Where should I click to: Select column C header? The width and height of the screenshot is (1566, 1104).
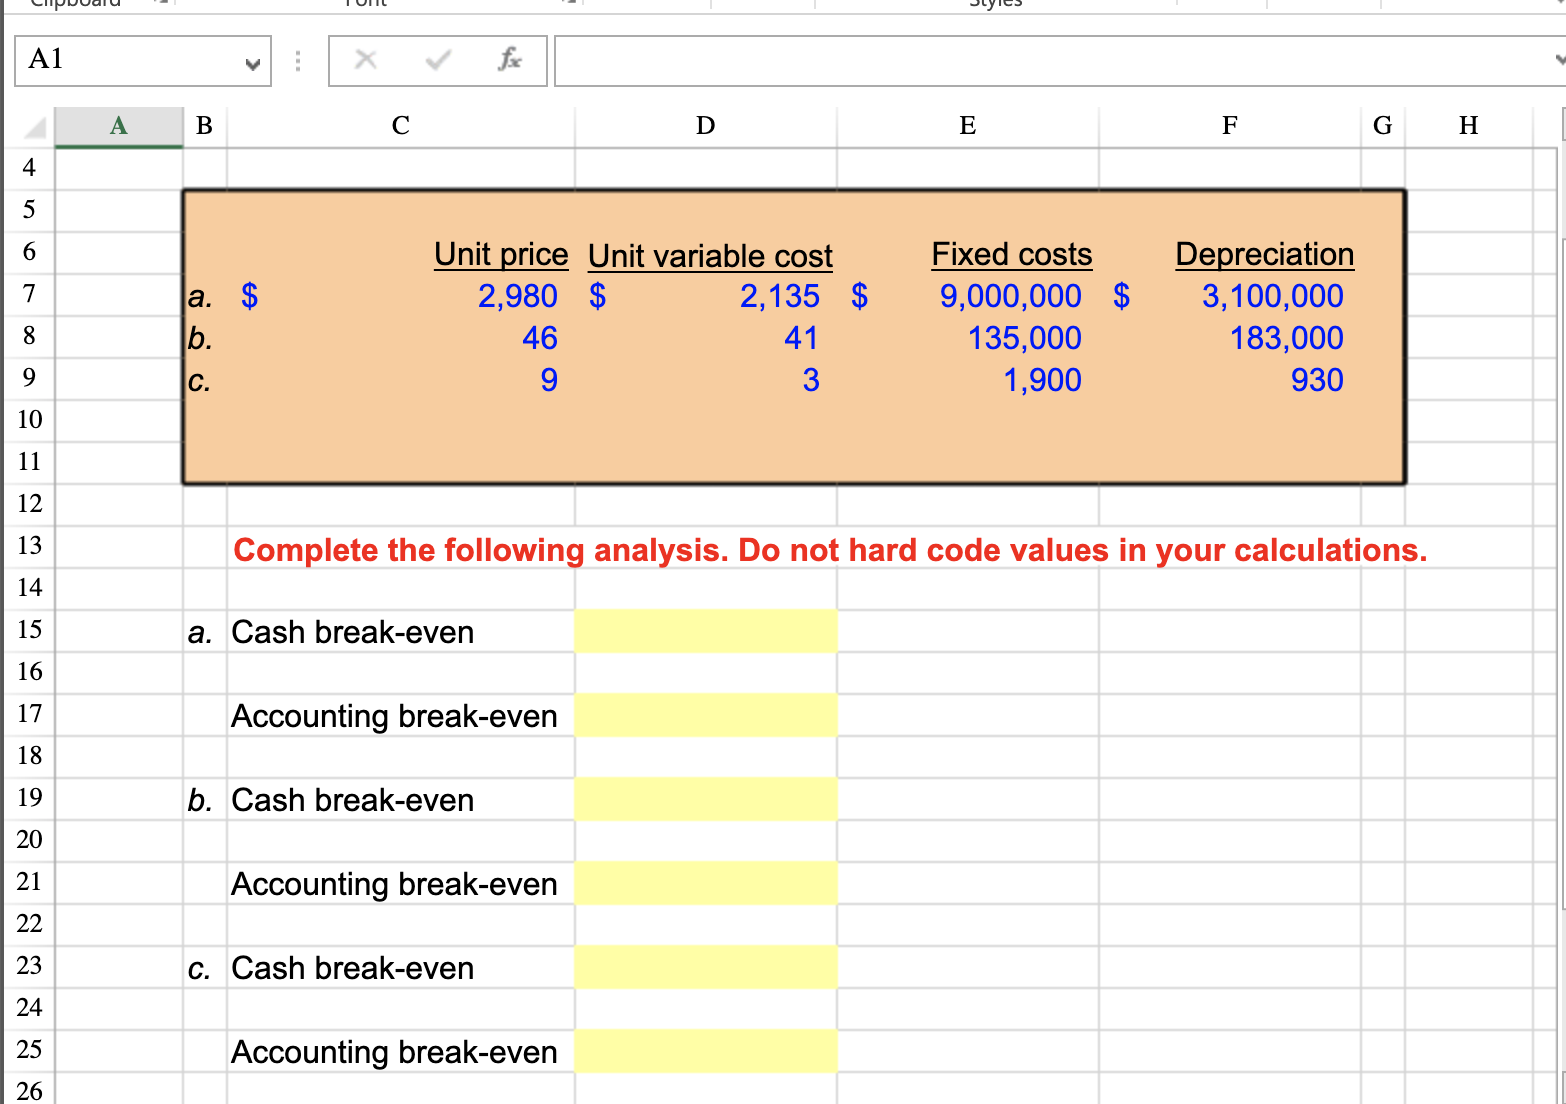[401, 127]
